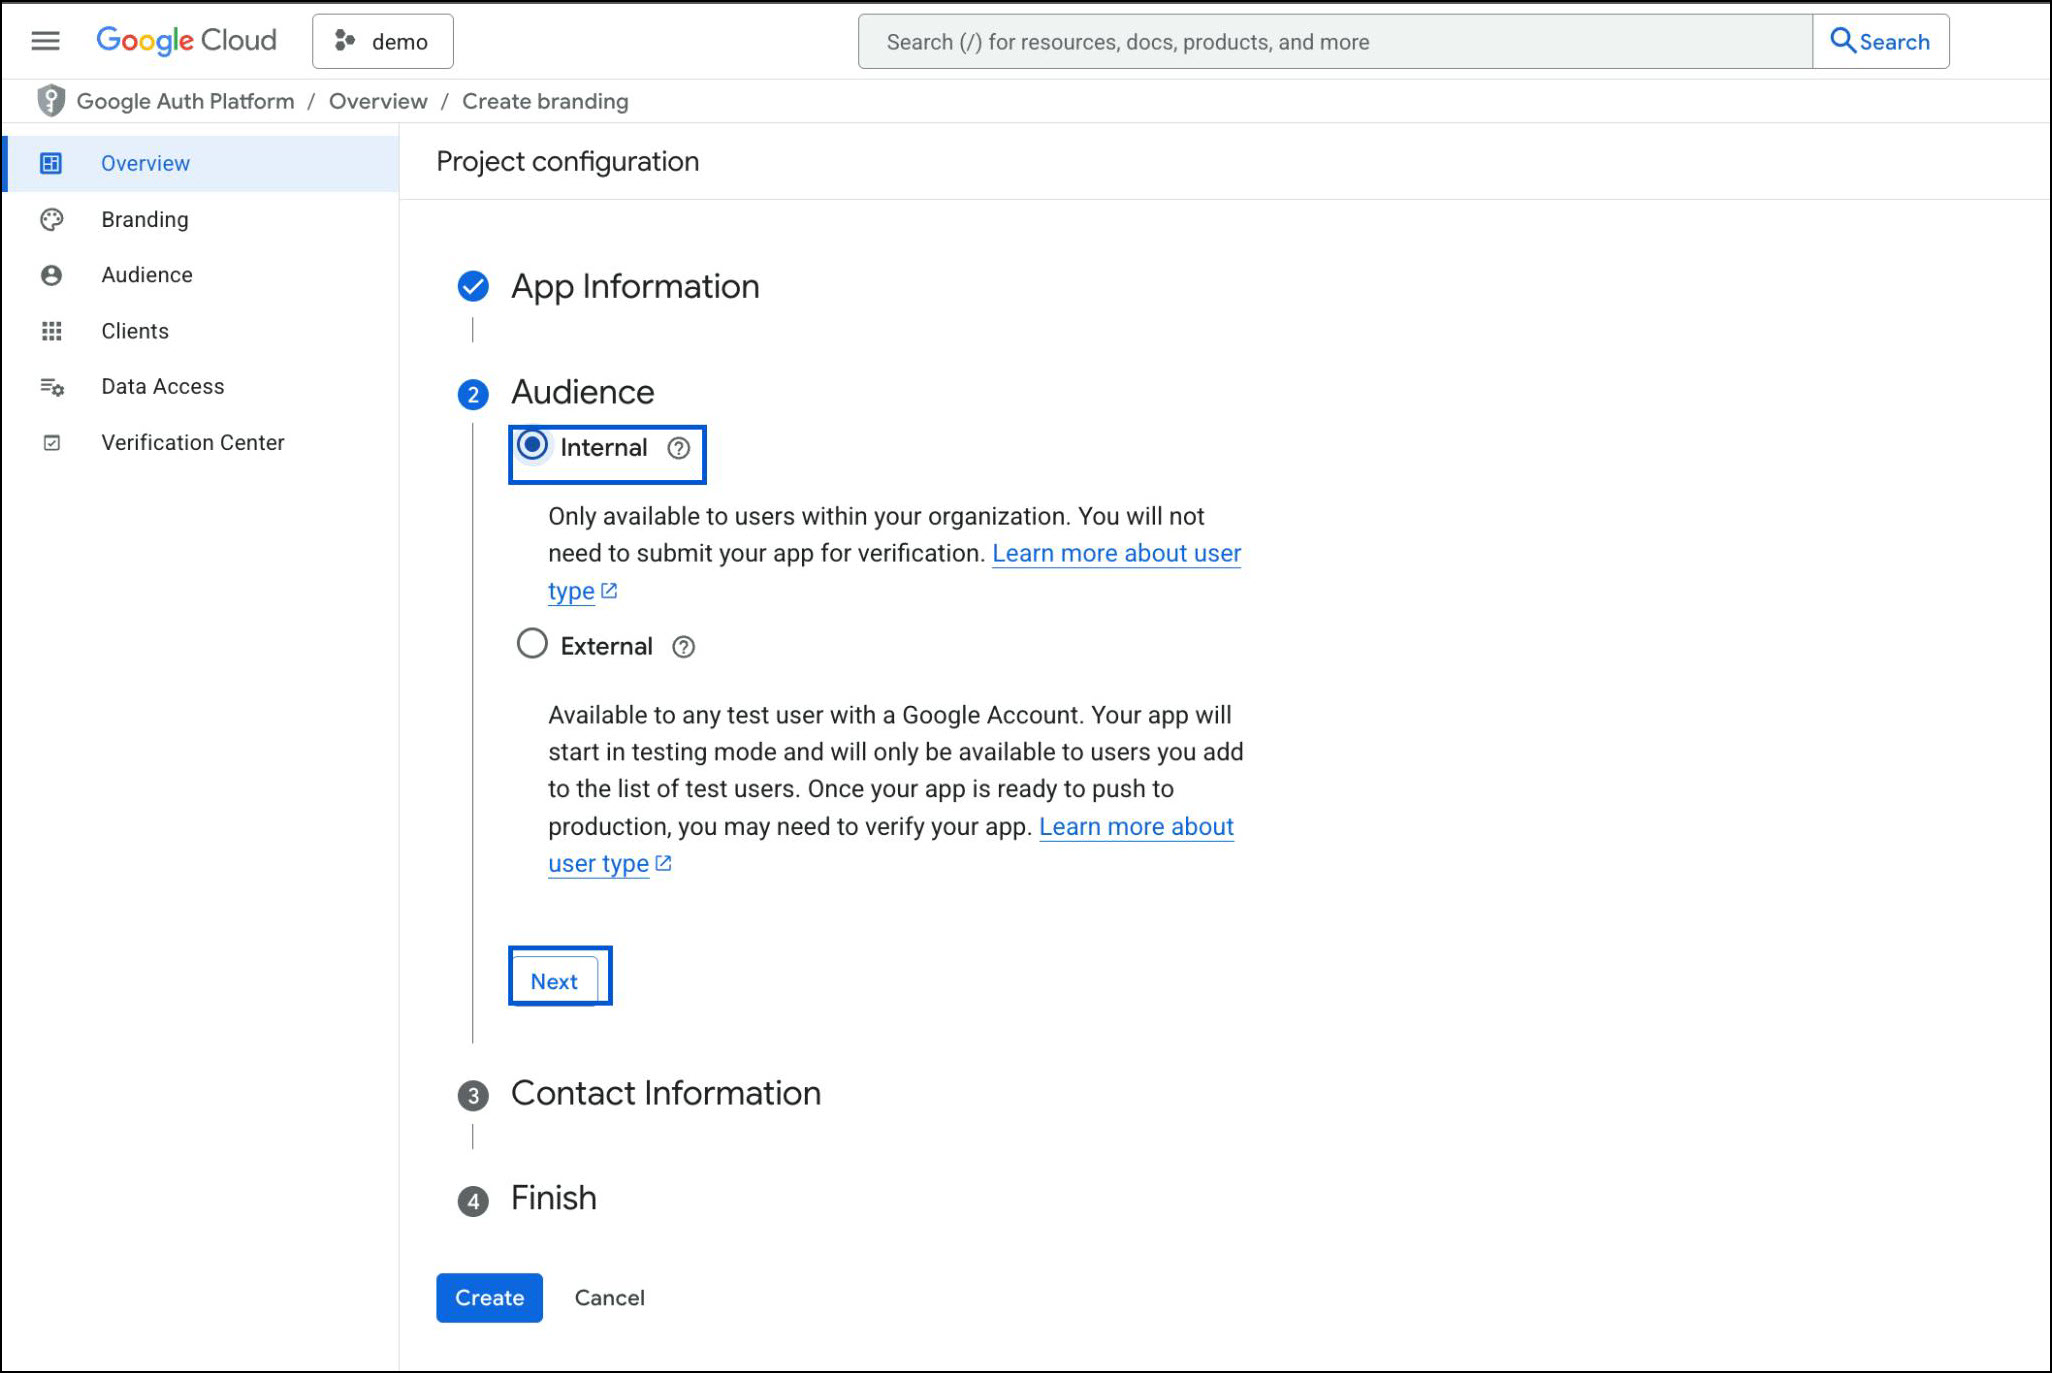The width and height of the screenshot is (2052, 1373).
Task: Click the Verification Center checkbox icon
Action: tap(51, 443)
